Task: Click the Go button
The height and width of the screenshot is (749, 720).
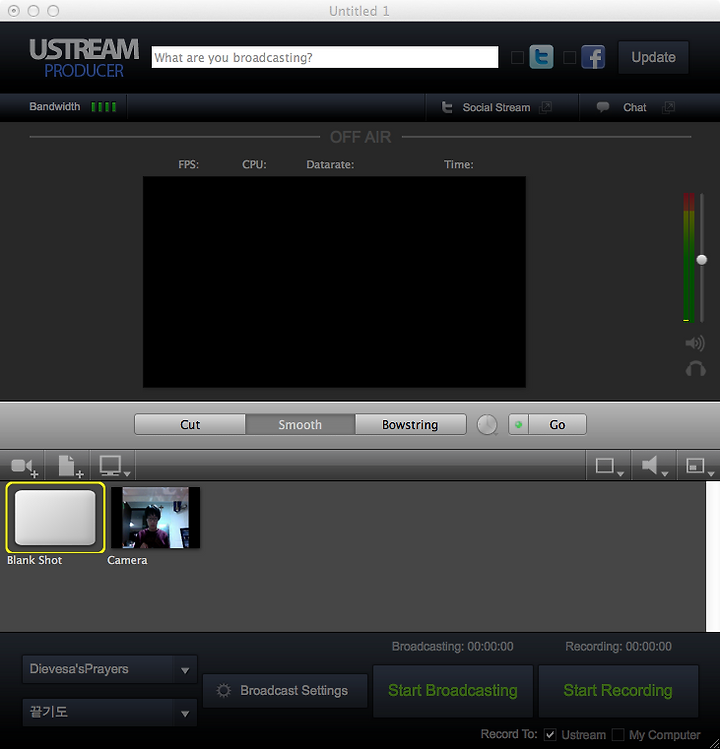Action: coord(557,424)
